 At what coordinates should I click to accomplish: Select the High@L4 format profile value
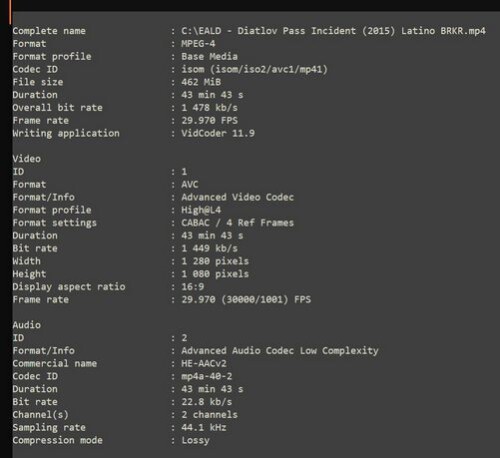pos(201,210)
